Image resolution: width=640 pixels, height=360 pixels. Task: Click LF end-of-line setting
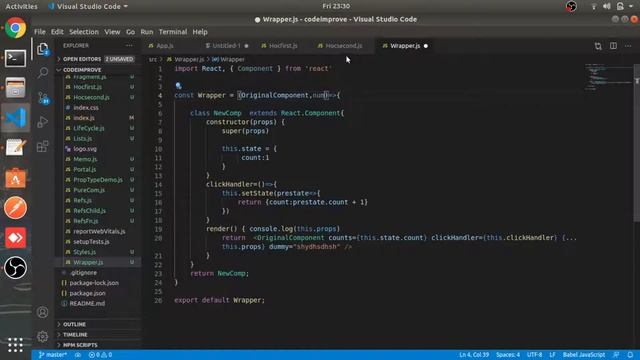(552, 355)
